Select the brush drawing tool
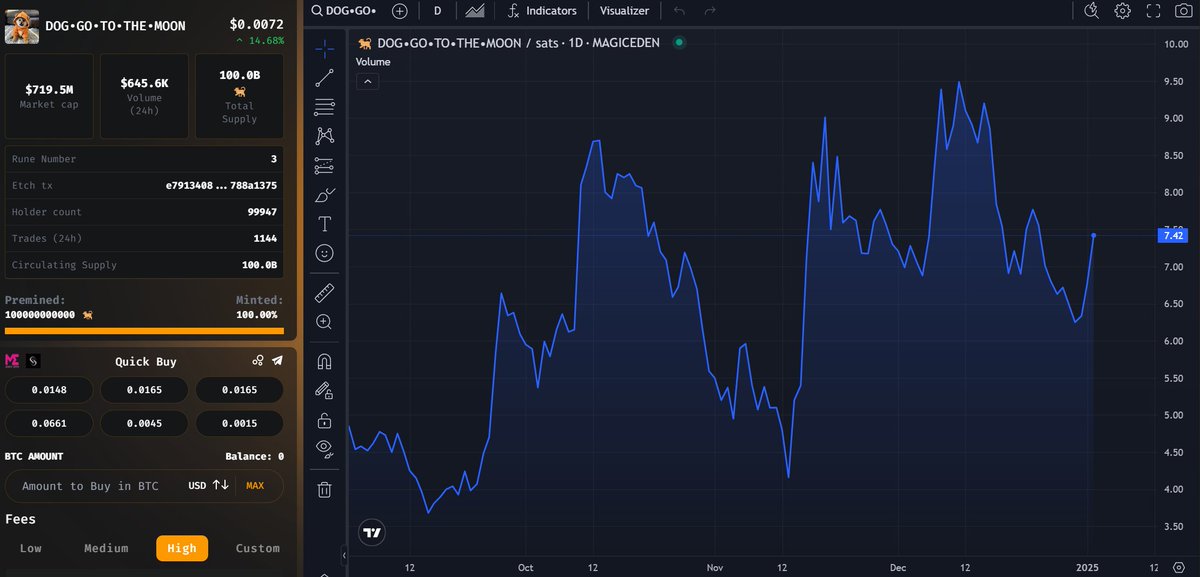1200x577 pixels. tap(324, 194)
